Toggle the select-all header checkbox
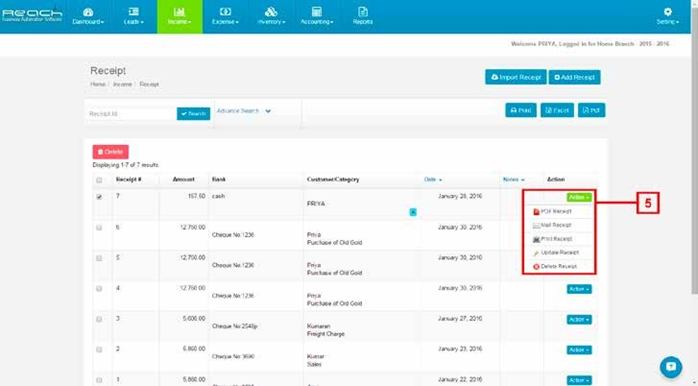This screenshot has width=698, height=386. coord(99,180)
